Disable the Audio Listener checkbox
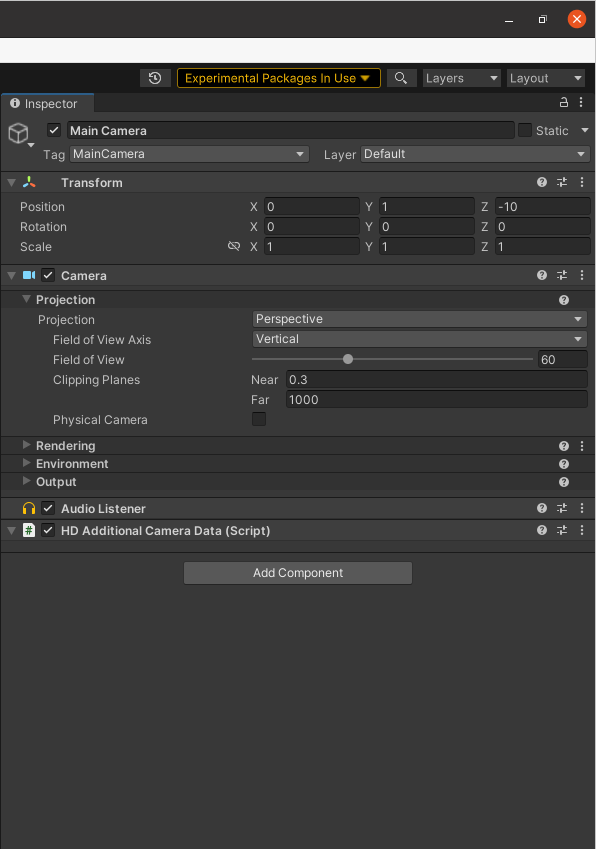The height and width of the screenshot is (849, 596). point(48,508)
